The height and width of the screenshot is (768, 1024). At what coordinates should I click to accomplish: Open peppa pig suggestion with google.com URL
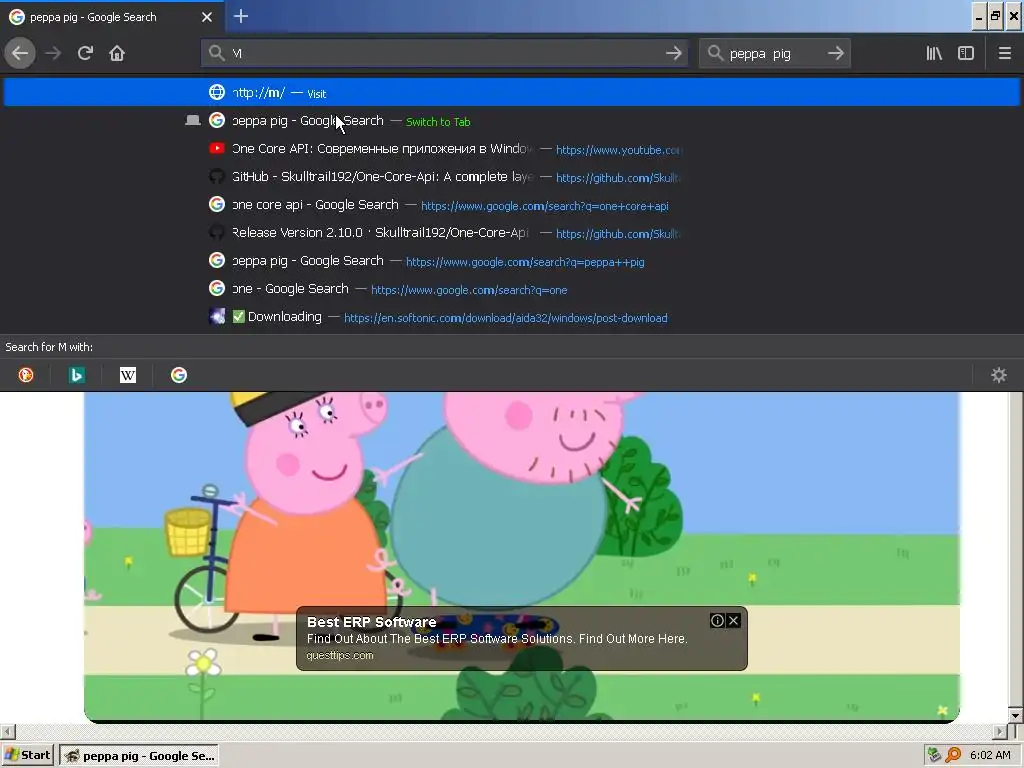pyautogui.click(x=512, y=261)
